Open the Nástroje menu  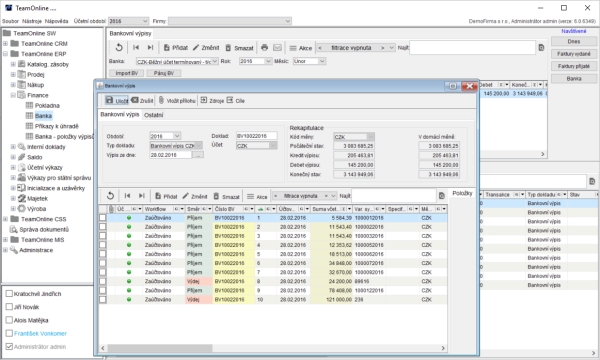point(32,21)
